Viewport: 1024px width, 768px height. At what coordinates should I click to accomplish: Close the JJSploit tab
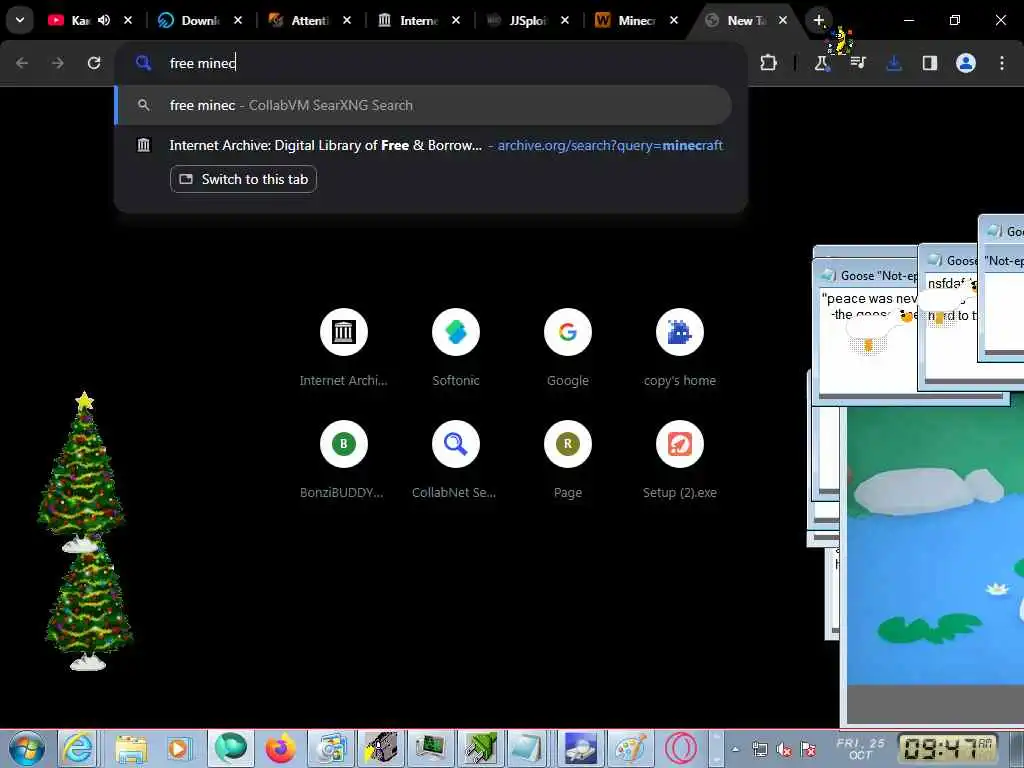coord(565,20)
